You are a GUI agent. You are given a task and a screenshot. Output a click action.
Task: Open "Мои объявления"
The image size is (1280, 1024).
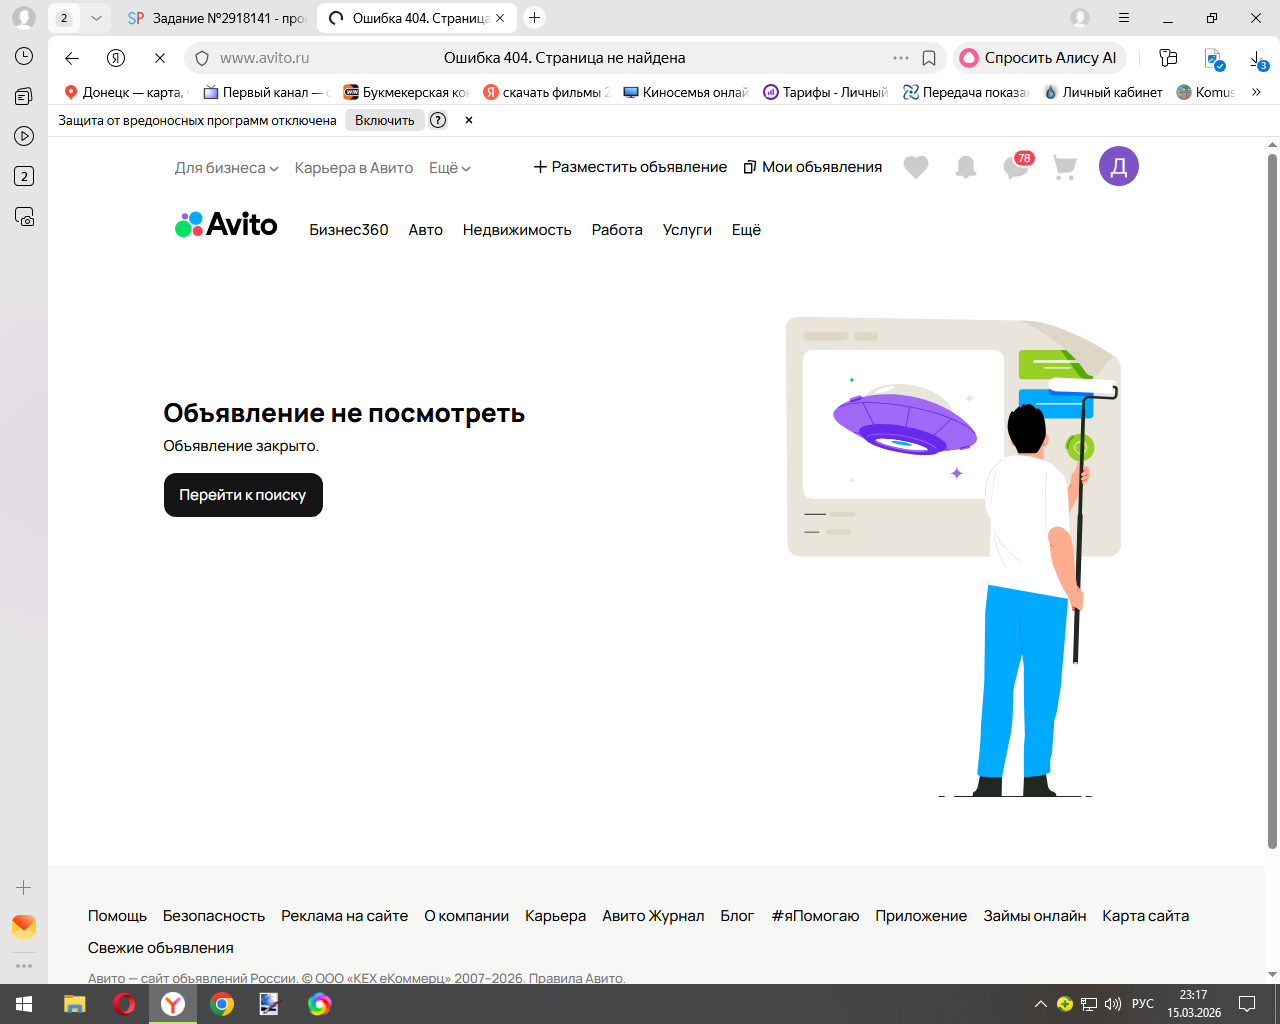pyautogui.click(x=813, y=167)
